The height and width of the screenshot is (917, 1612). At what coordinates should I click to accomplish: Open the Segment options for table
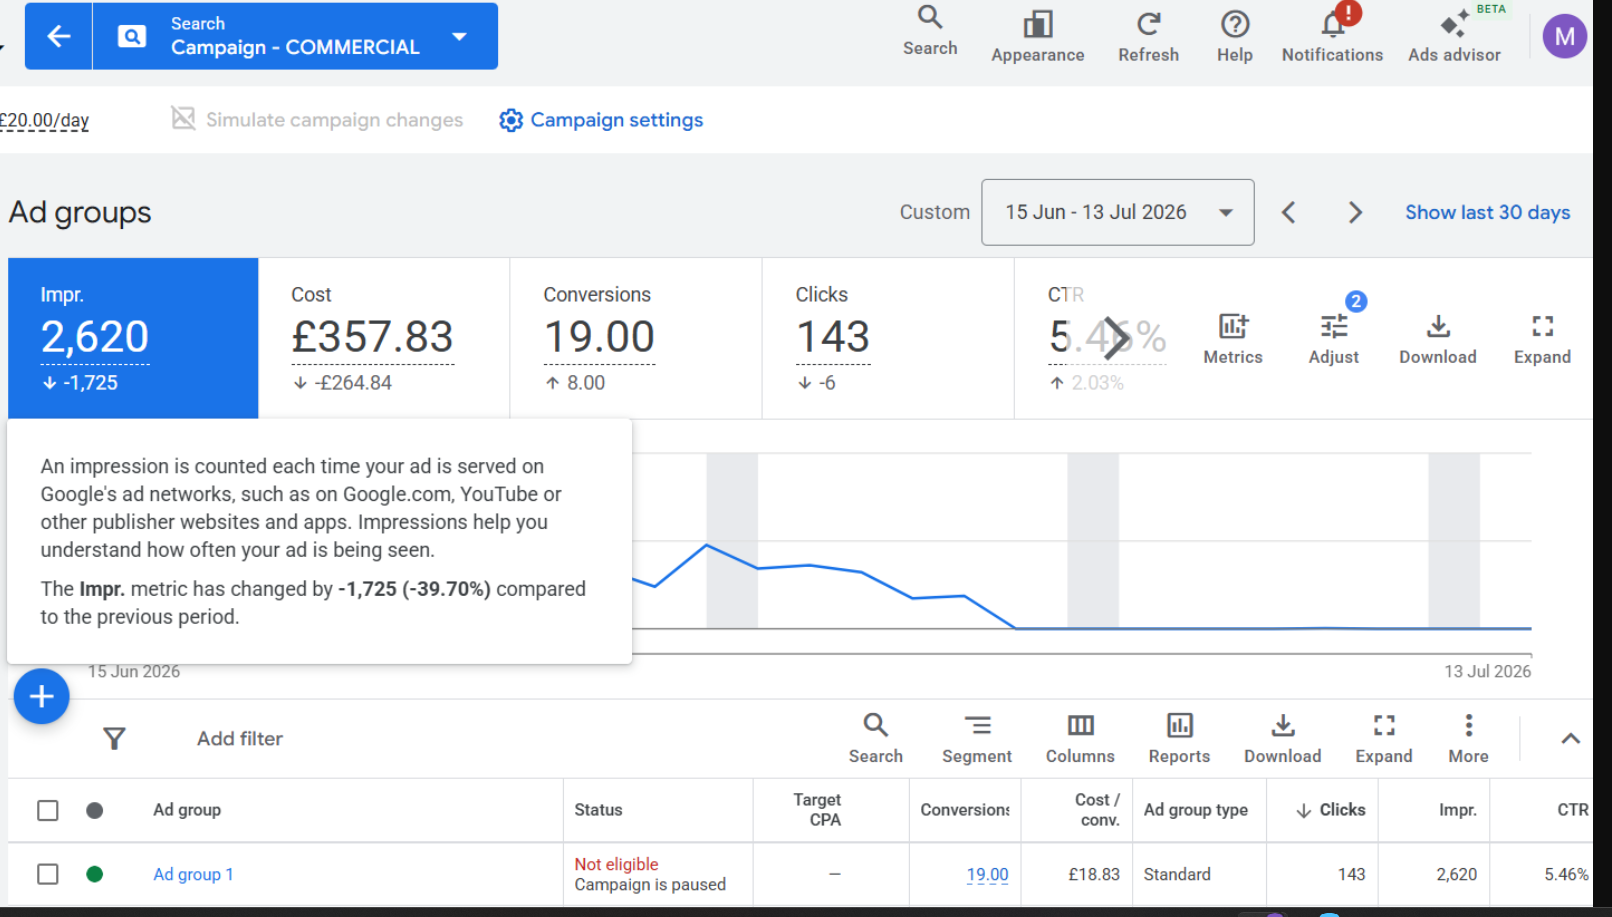click(x=976, y=738)
